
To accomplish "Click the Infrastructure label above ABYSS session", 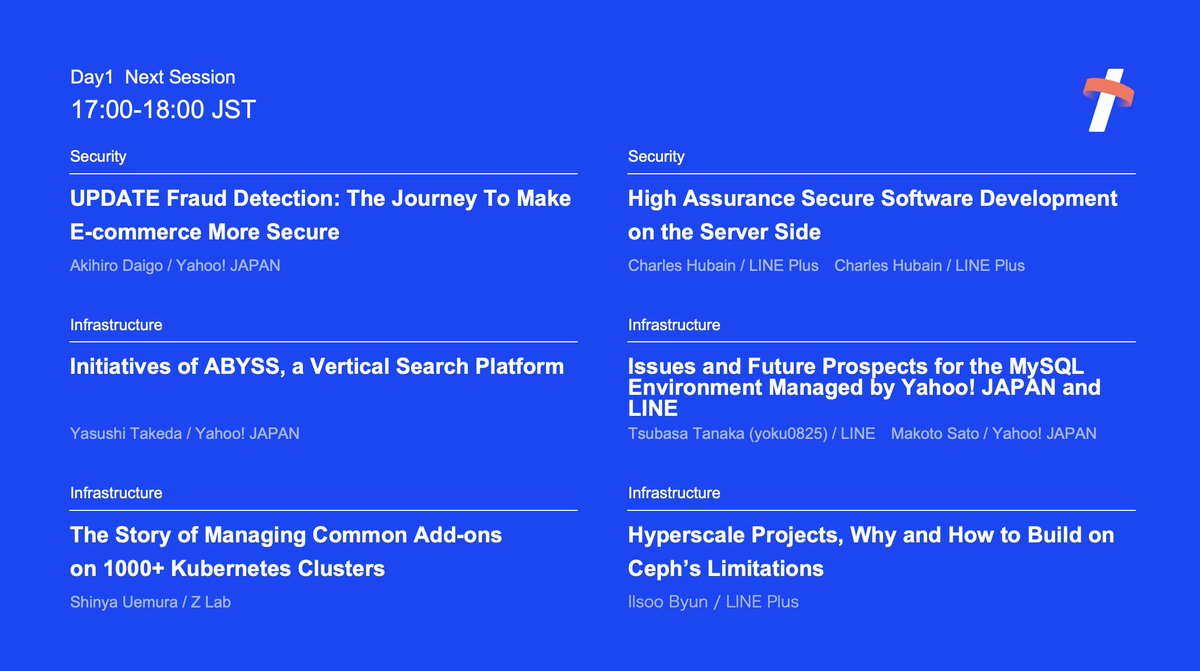I will pos(116,324).
